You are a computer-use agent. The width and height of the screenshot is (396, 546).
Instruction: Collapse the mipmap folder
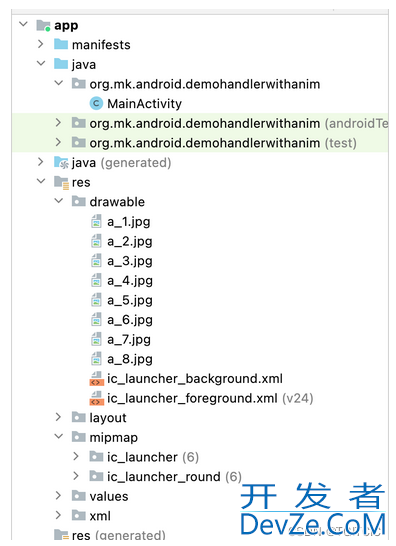[x=59, y=436]
